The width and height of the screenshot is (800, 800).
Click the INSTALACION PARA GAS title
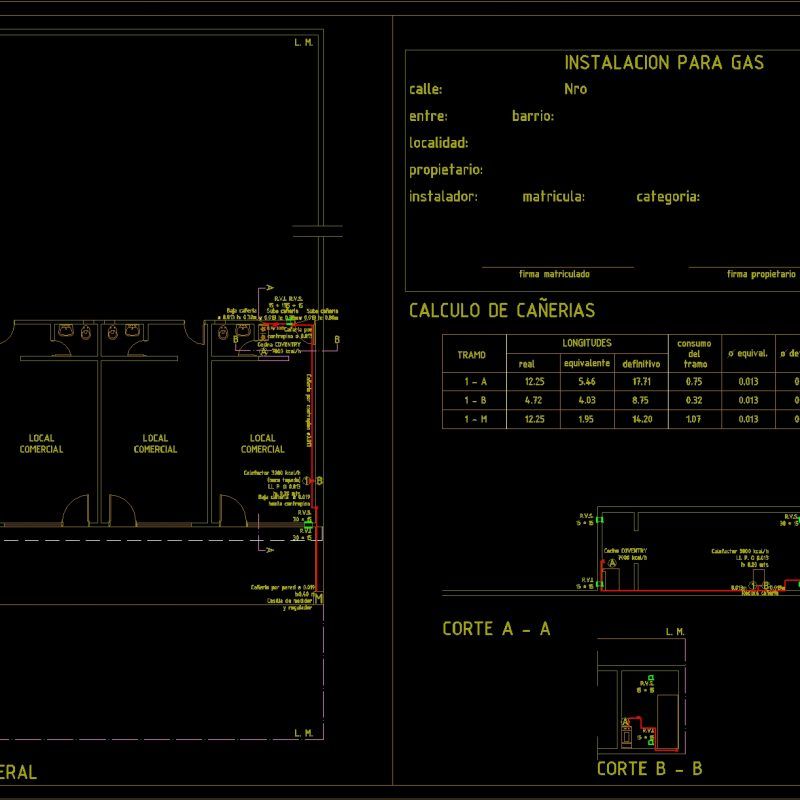click(665, 62)
